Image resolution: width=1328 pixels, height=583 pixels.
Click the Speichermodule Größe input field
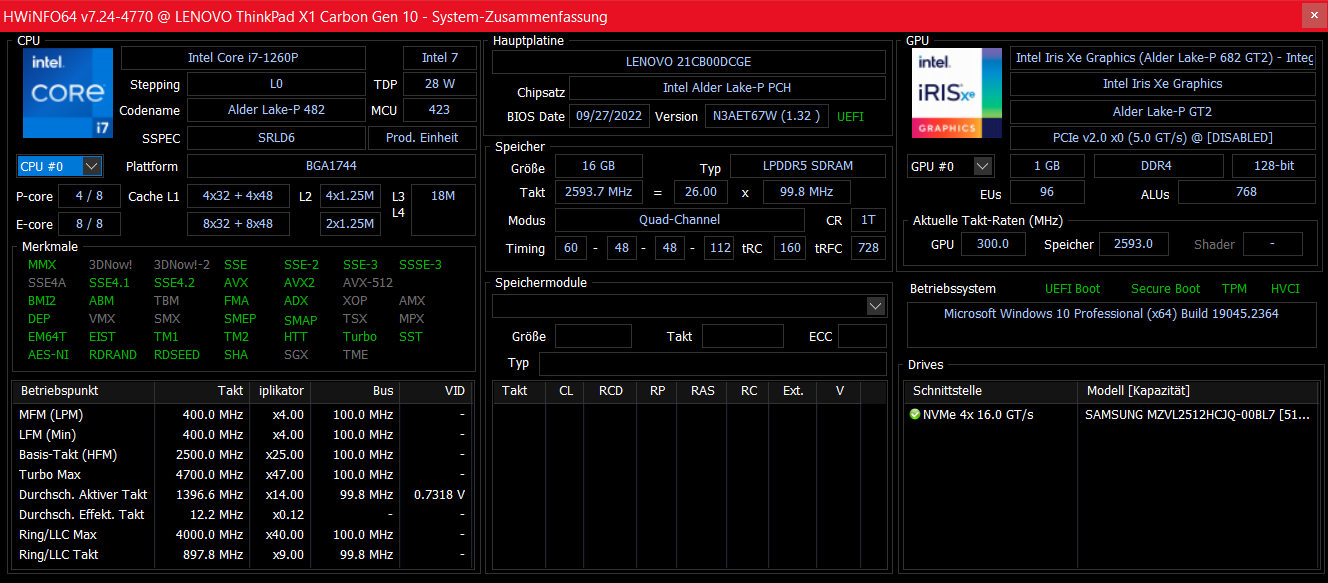point(593,336)
